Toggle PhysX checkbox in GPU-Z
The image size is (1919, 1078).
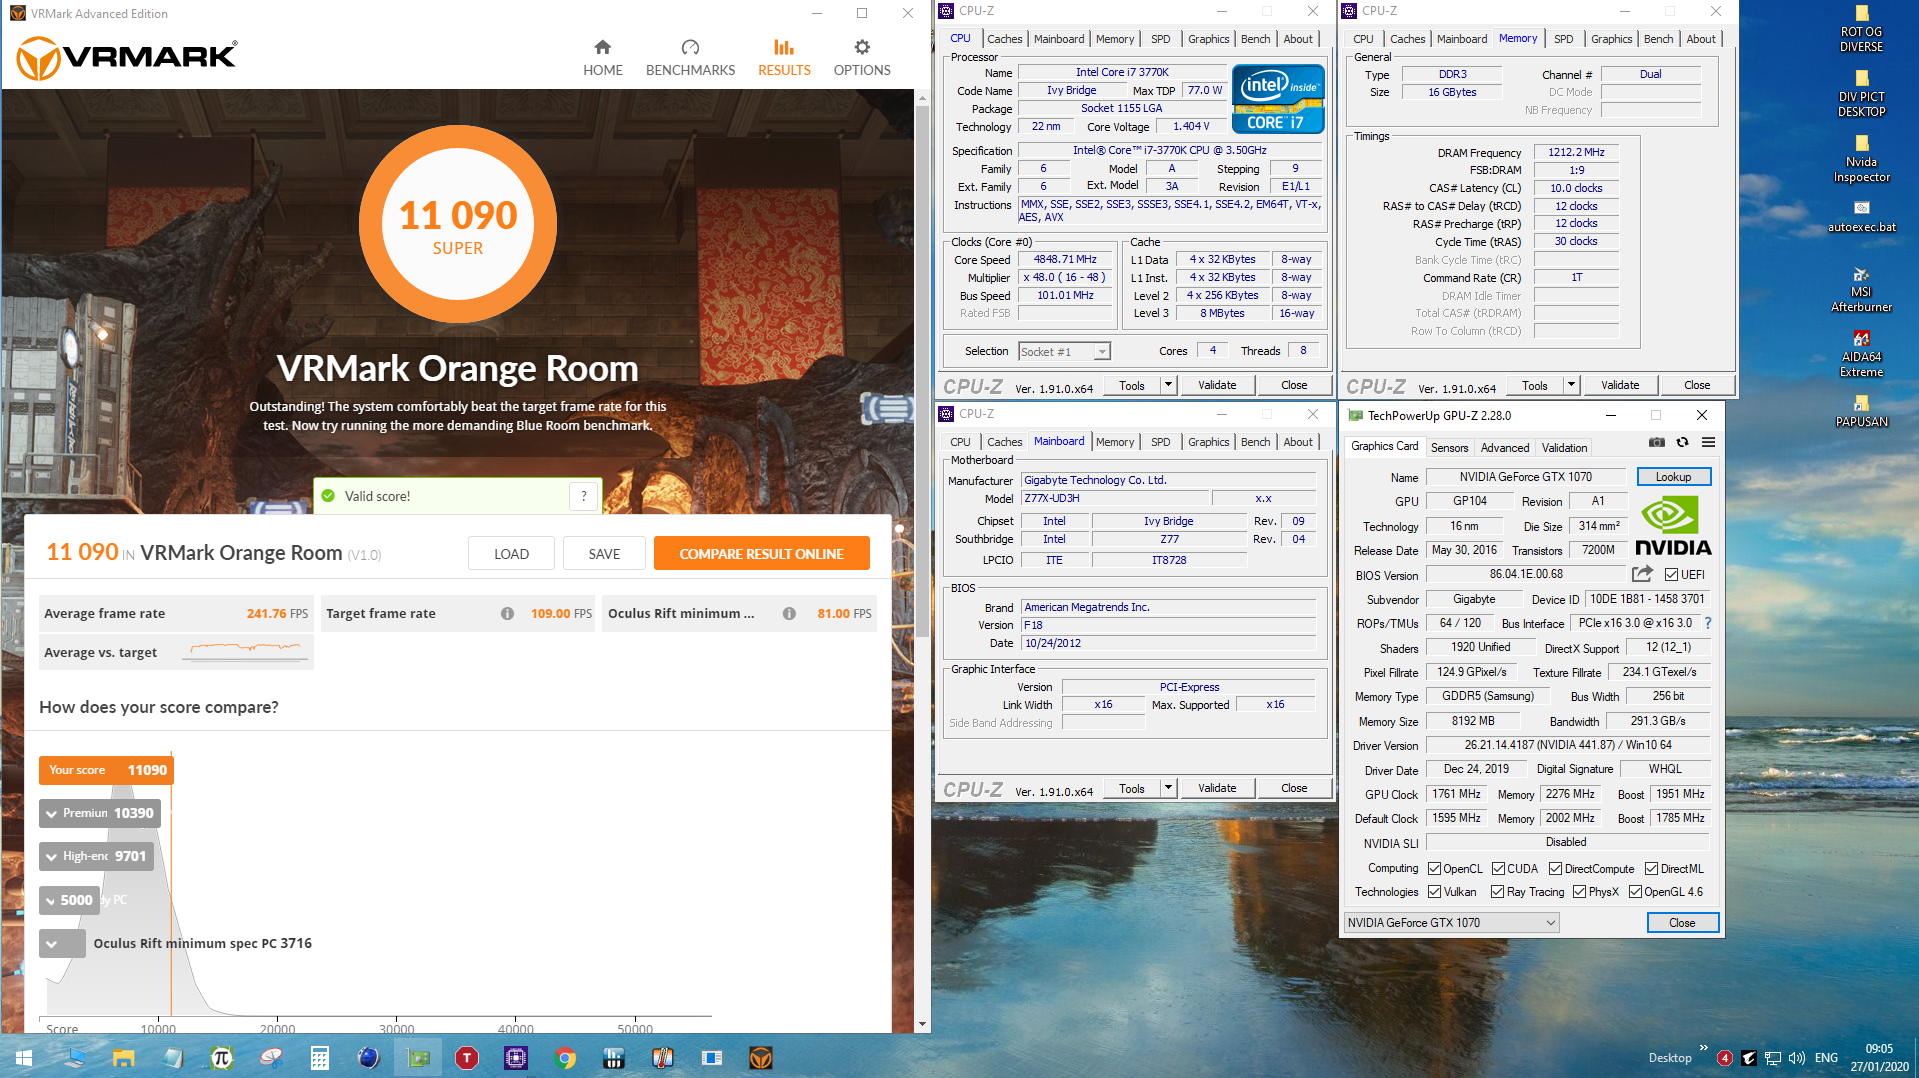click(x=1579, y=892)
